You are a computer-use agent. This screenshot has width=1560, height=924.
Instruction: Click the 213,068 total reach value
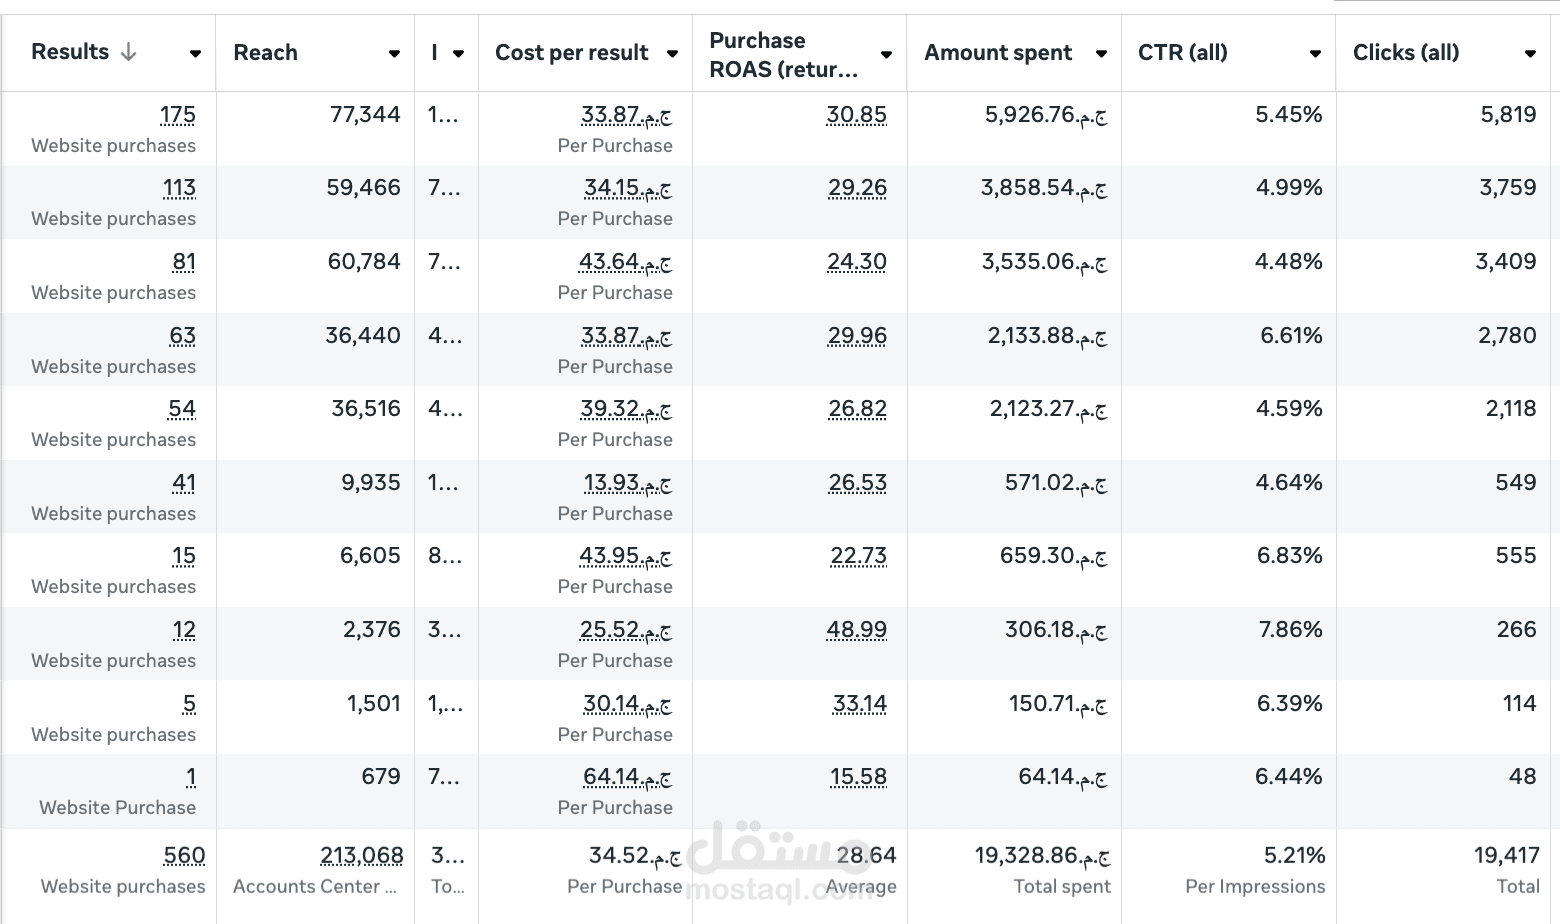362,856
